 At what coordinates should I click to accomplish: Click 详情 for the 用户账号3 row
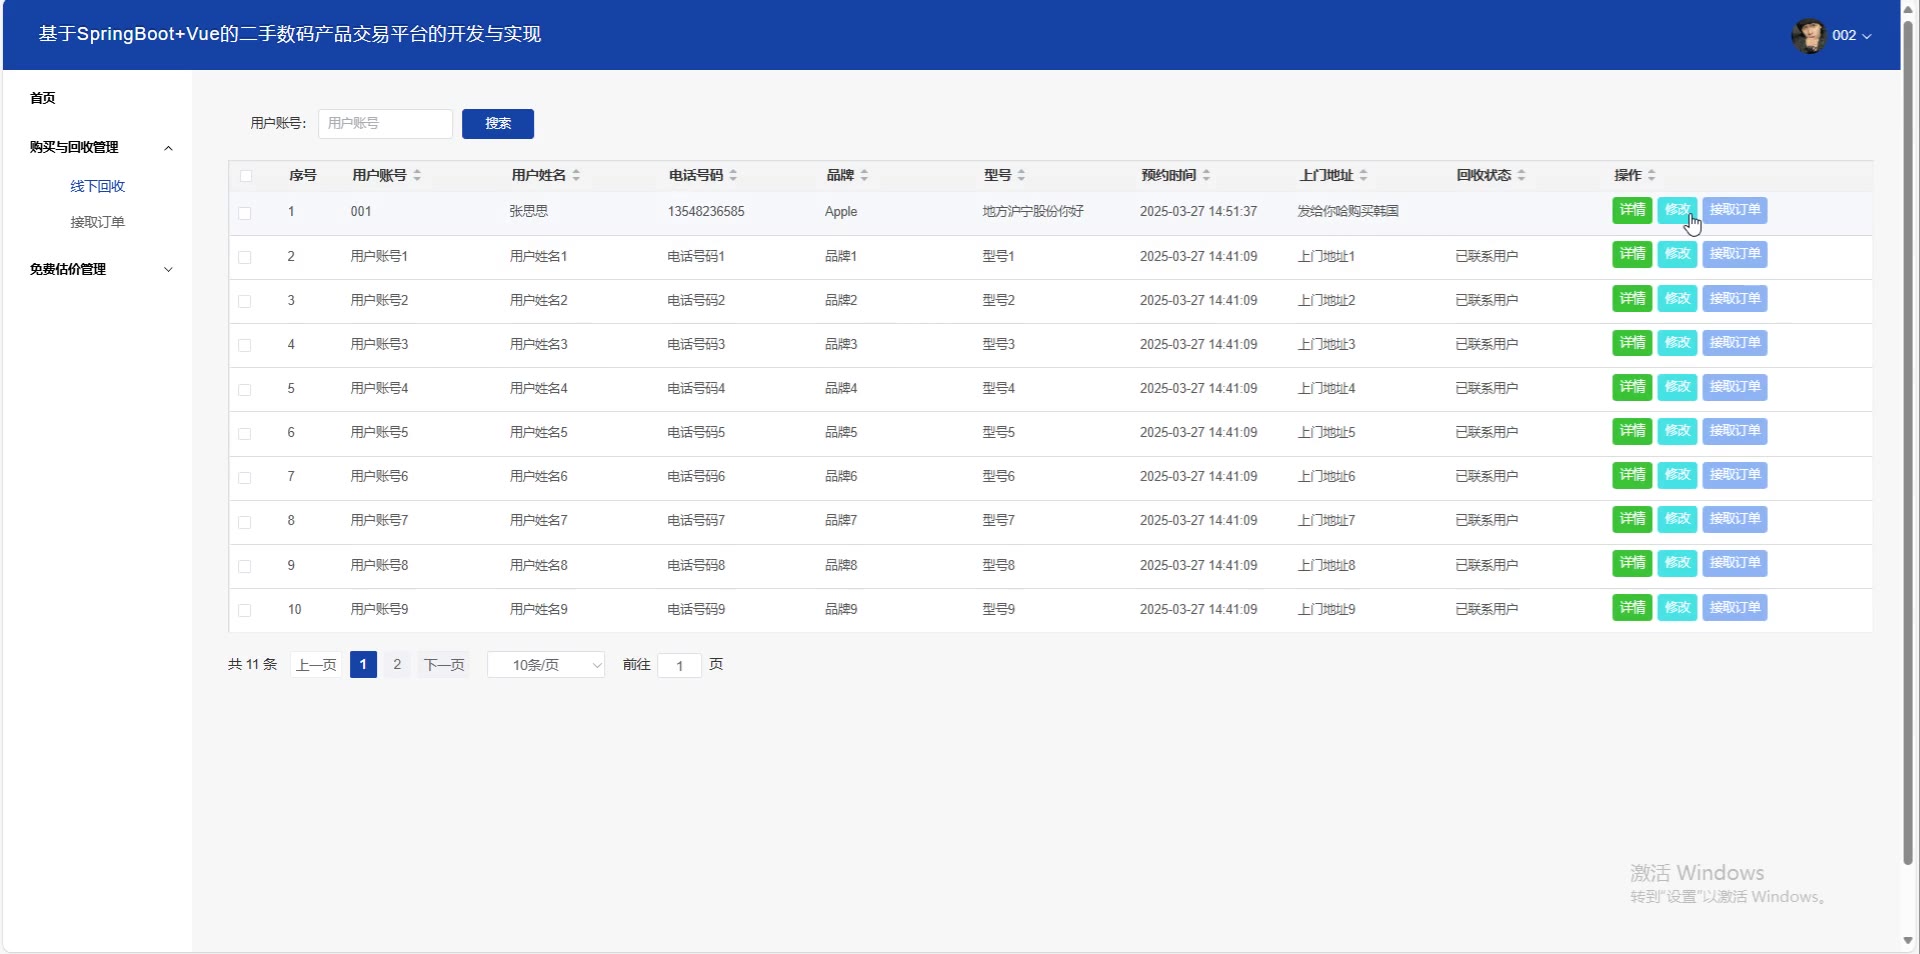coord(1632,343)
